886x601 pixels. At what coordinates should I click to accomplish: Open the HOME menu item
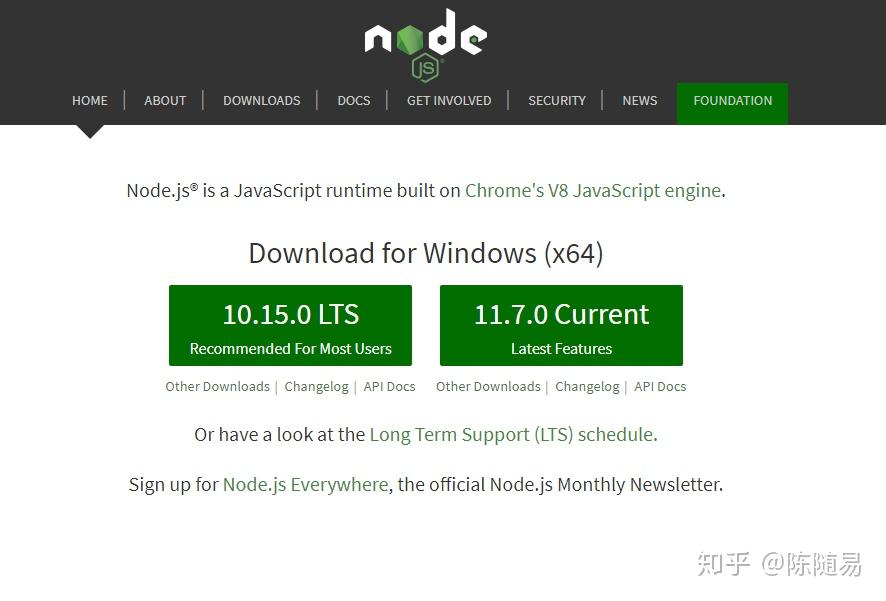point(90,101)
